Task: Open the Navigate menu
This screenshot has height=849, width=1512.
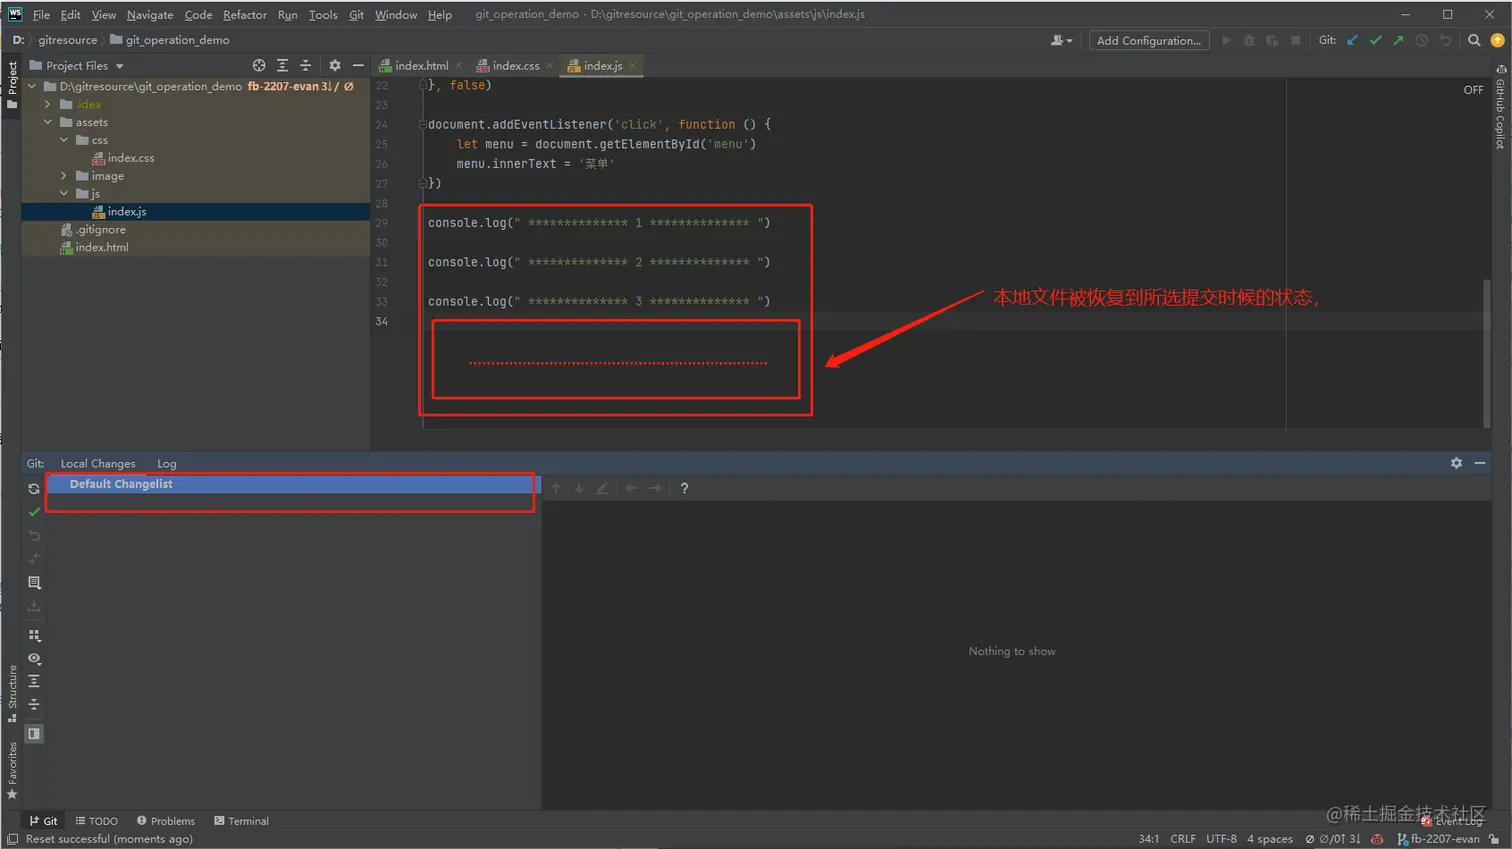Action: 150,15
